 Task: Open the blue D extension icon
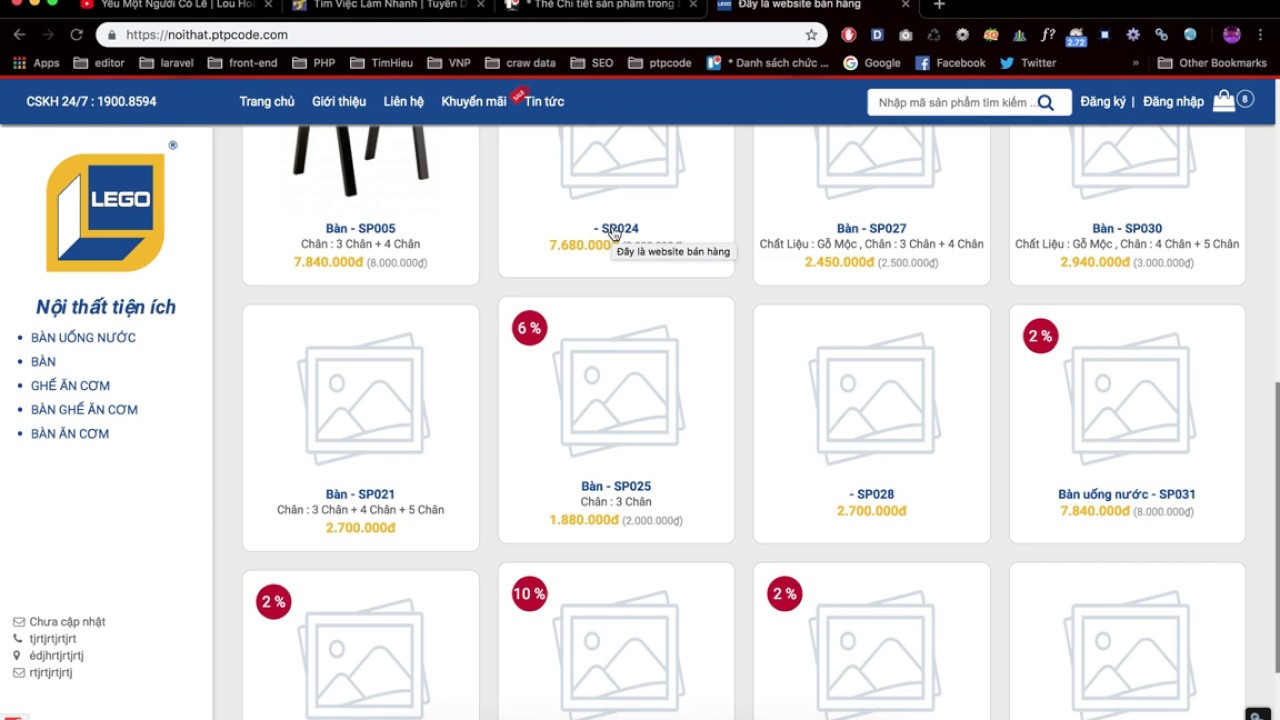tap(877, 35)
